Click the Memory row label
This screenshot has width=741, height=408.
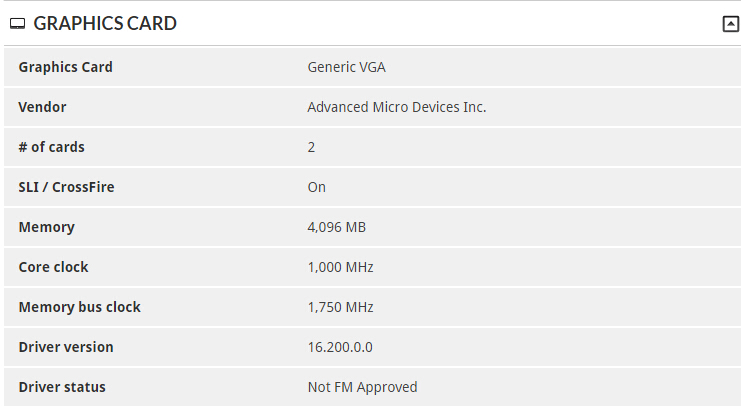click(x=46, y=227)
